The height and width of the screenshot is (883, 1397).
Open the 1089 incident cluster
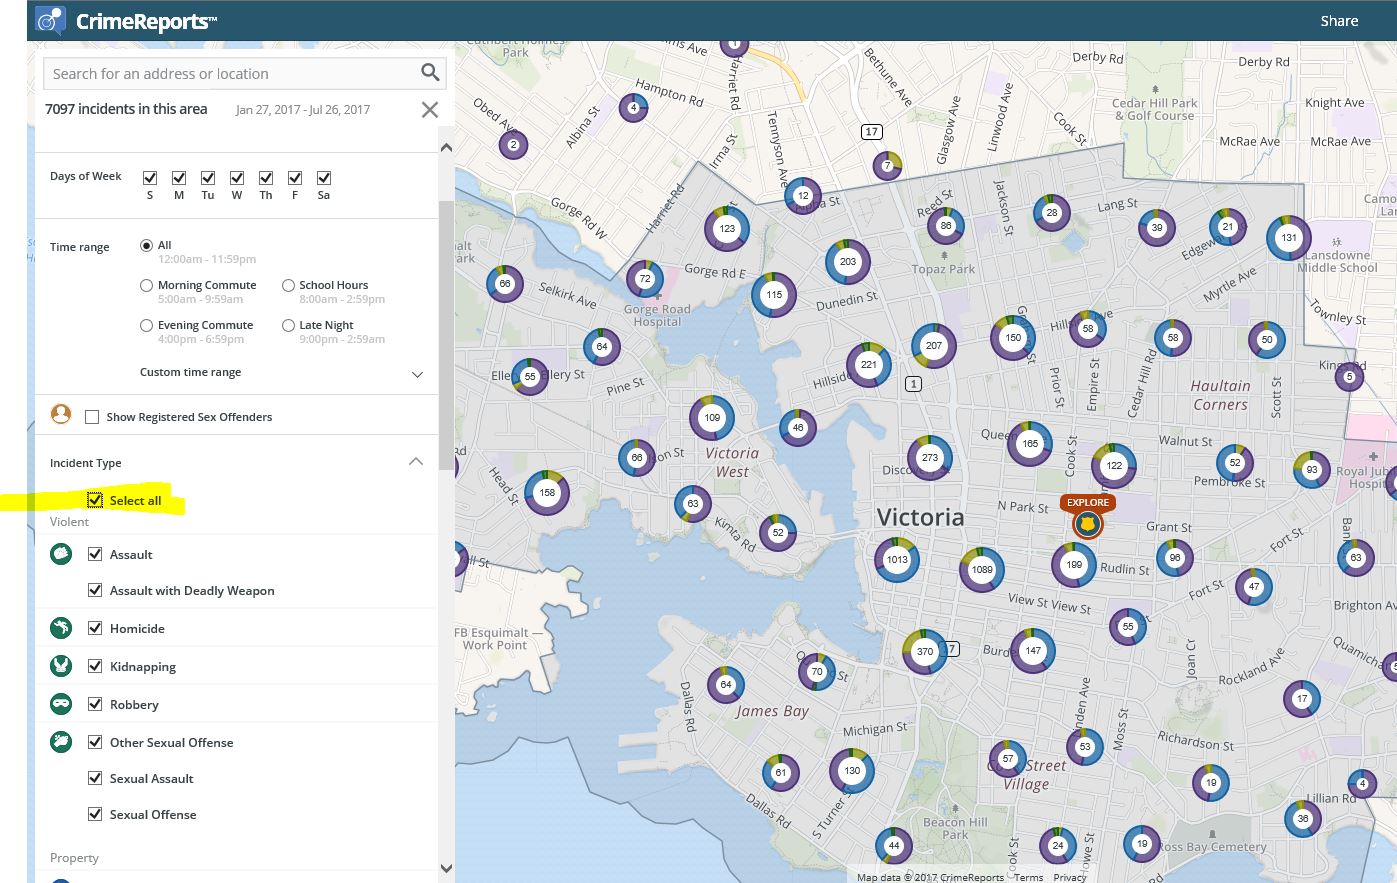pos(982,570)
